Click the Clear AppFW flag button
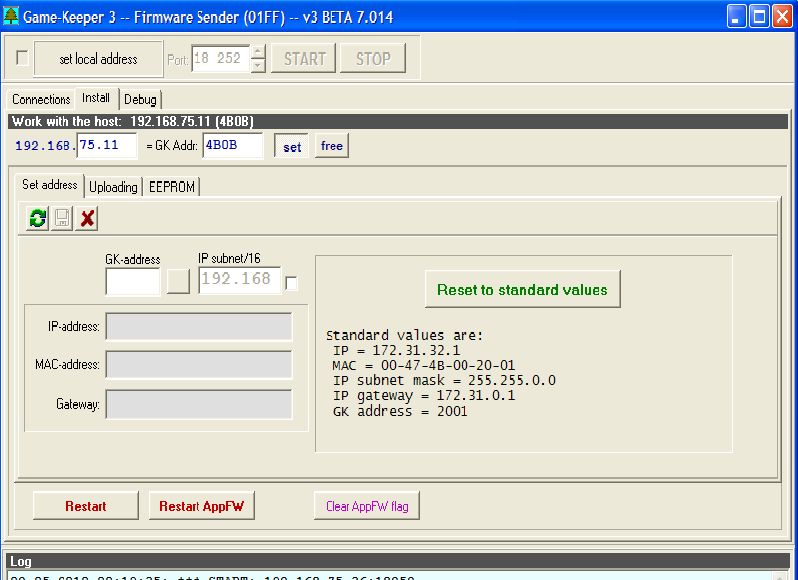798x580 pixels. click(367, 506)
